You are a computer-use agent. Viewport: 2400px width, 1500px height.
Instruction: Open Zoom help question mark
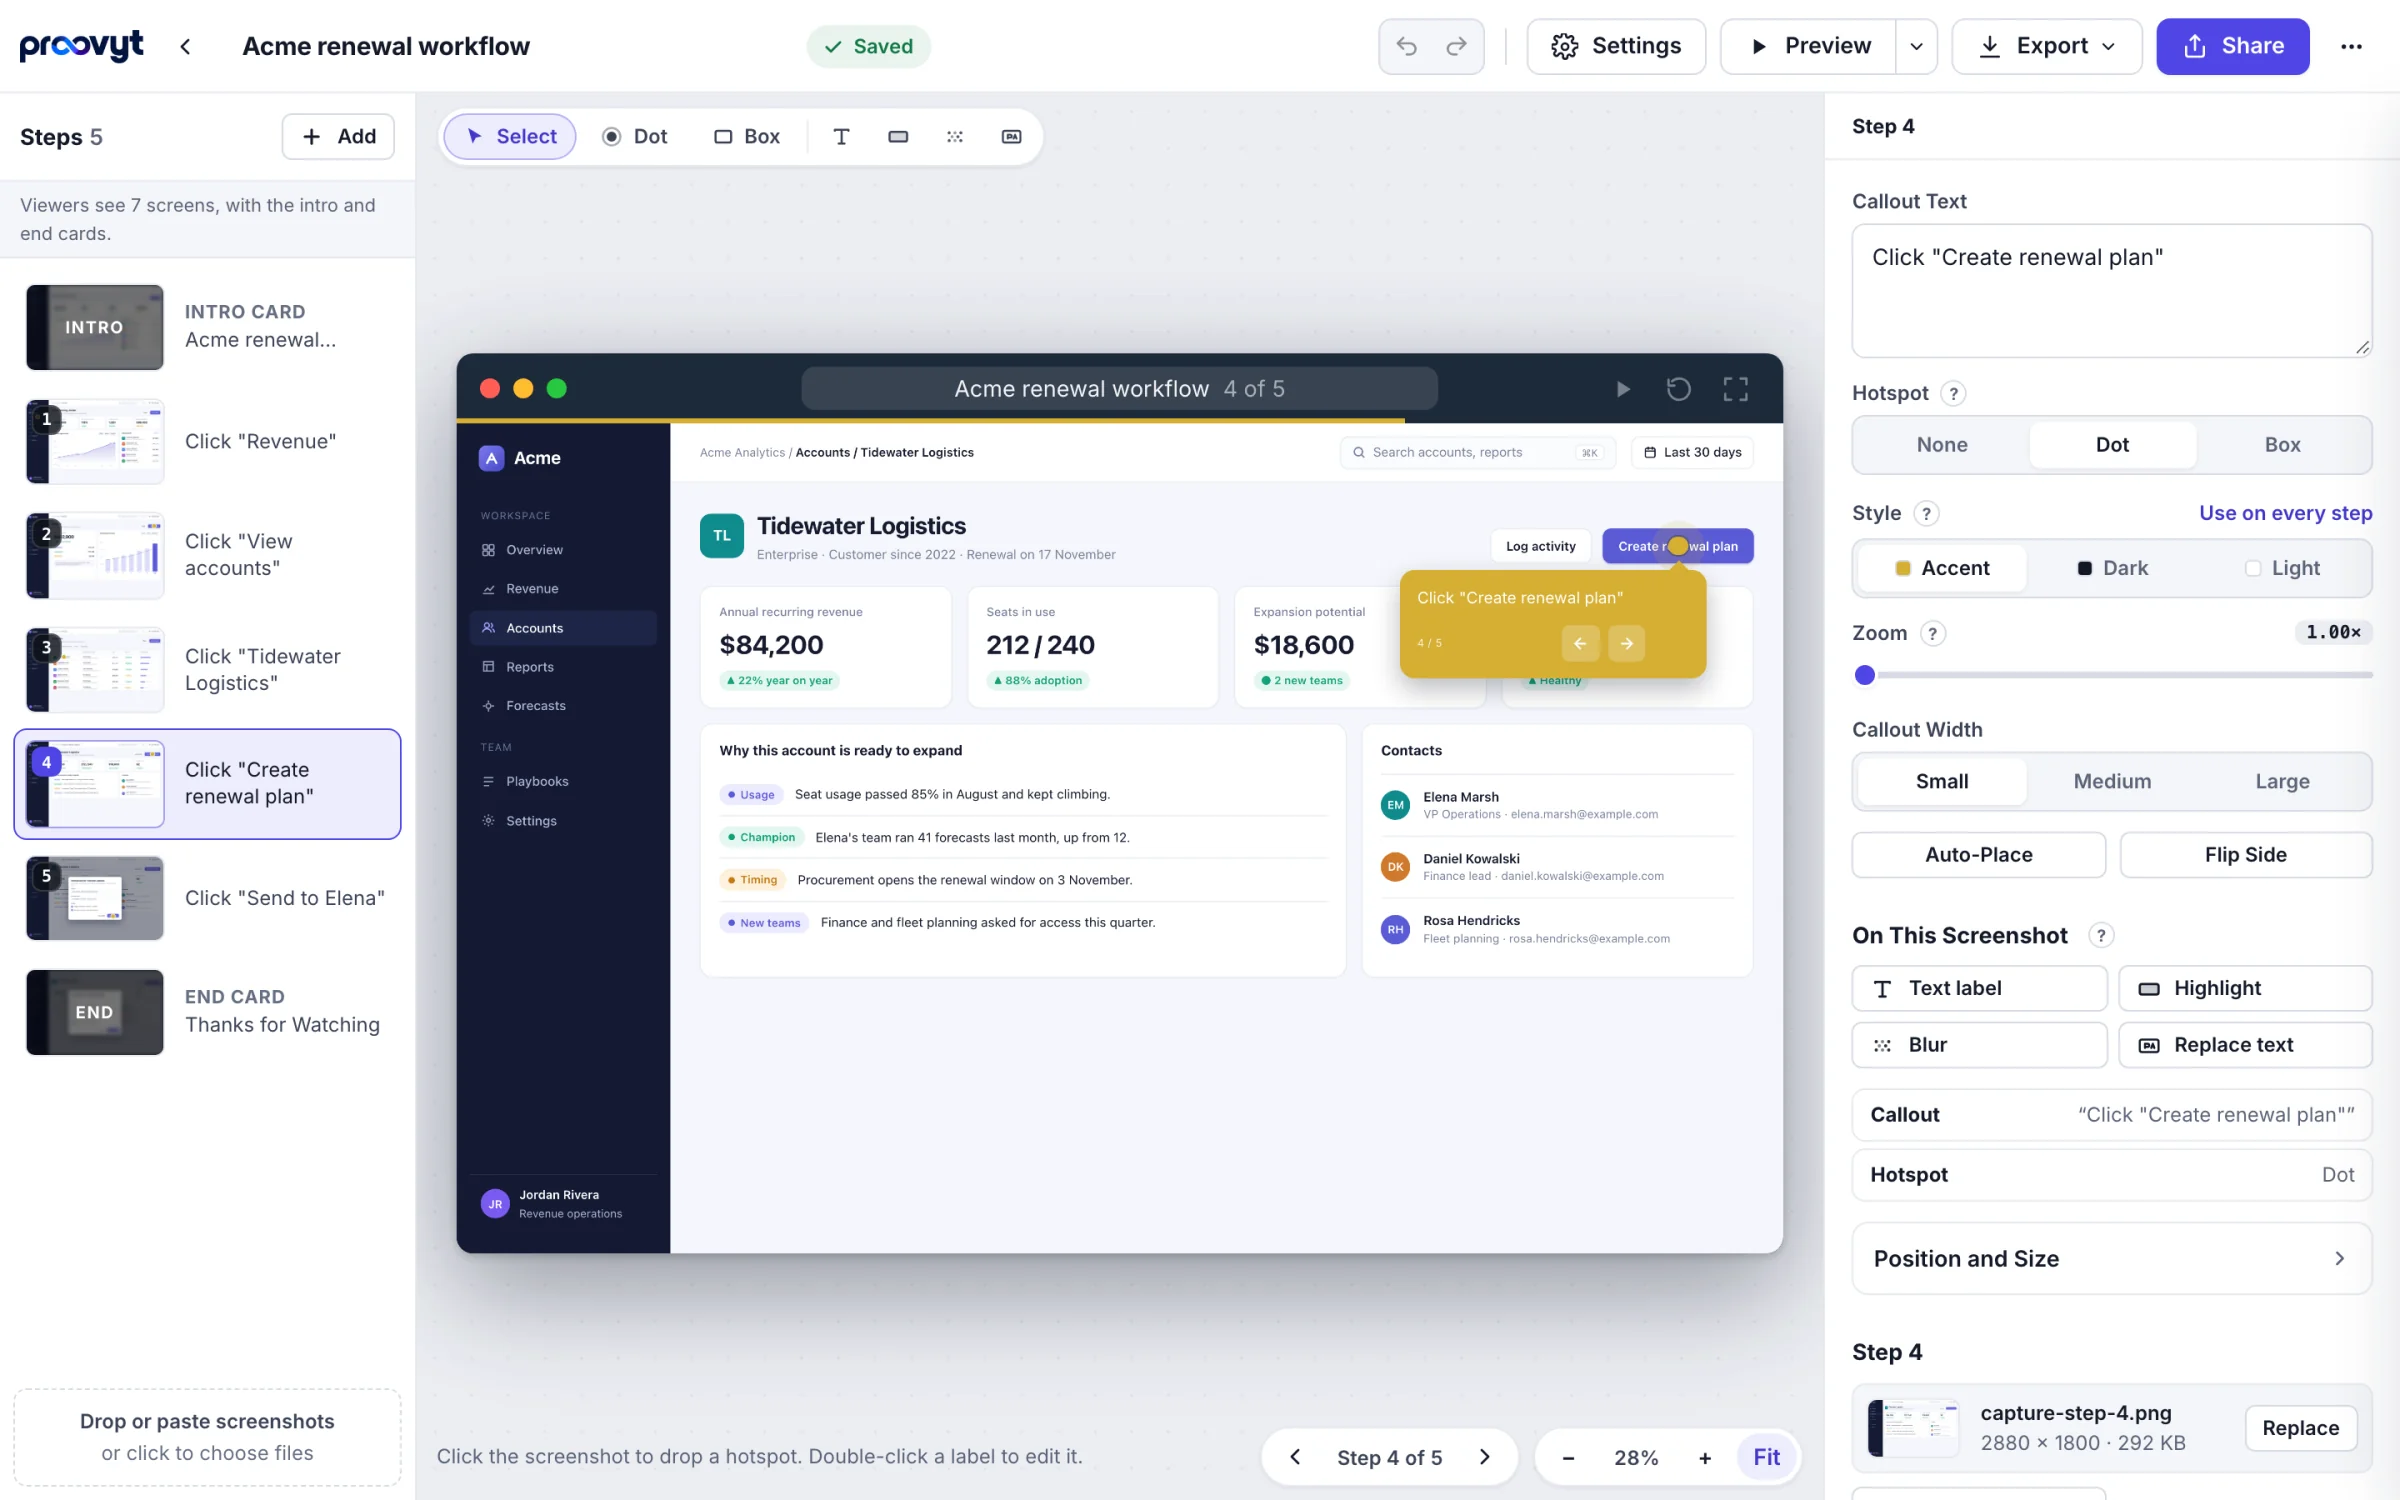(x=1933, y=633)
